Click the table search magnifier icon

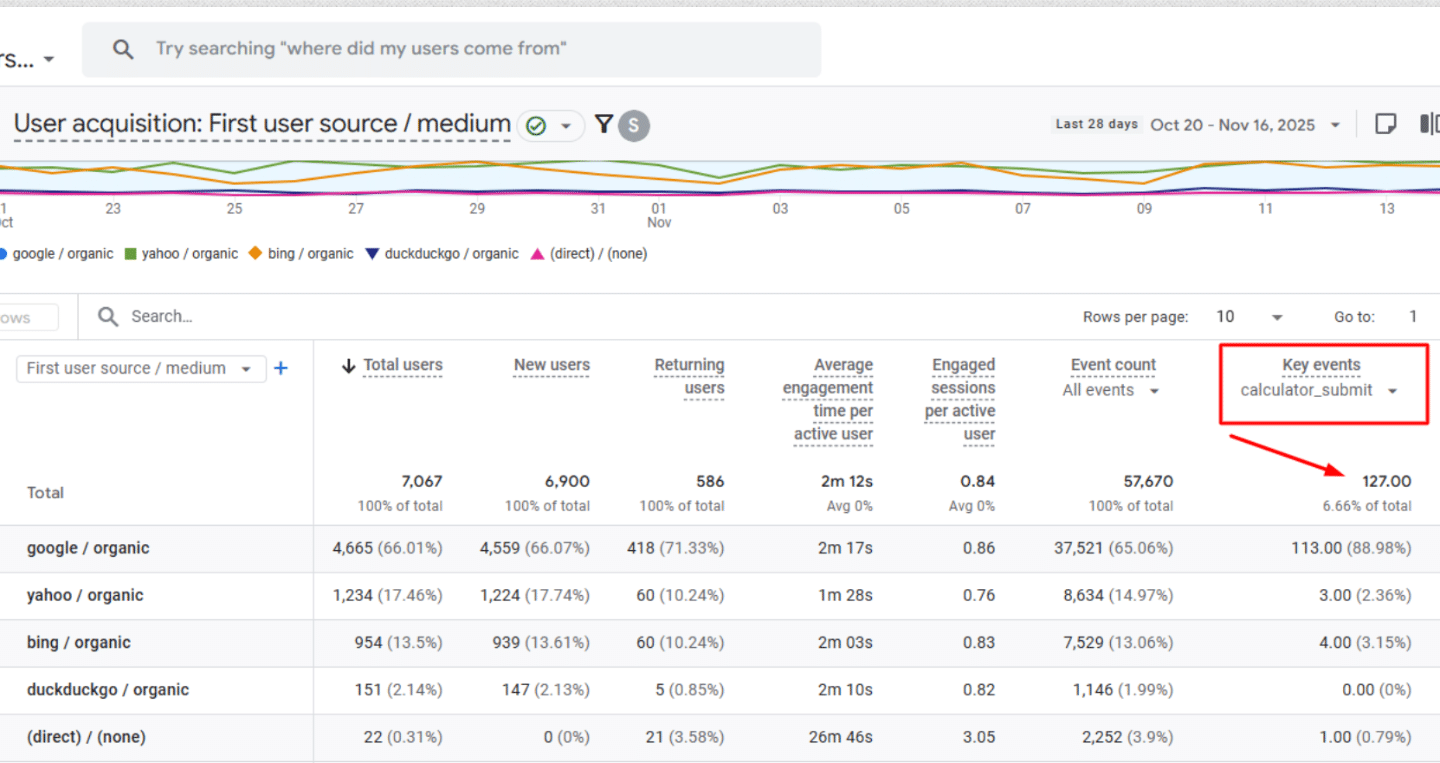click(108, 317)
